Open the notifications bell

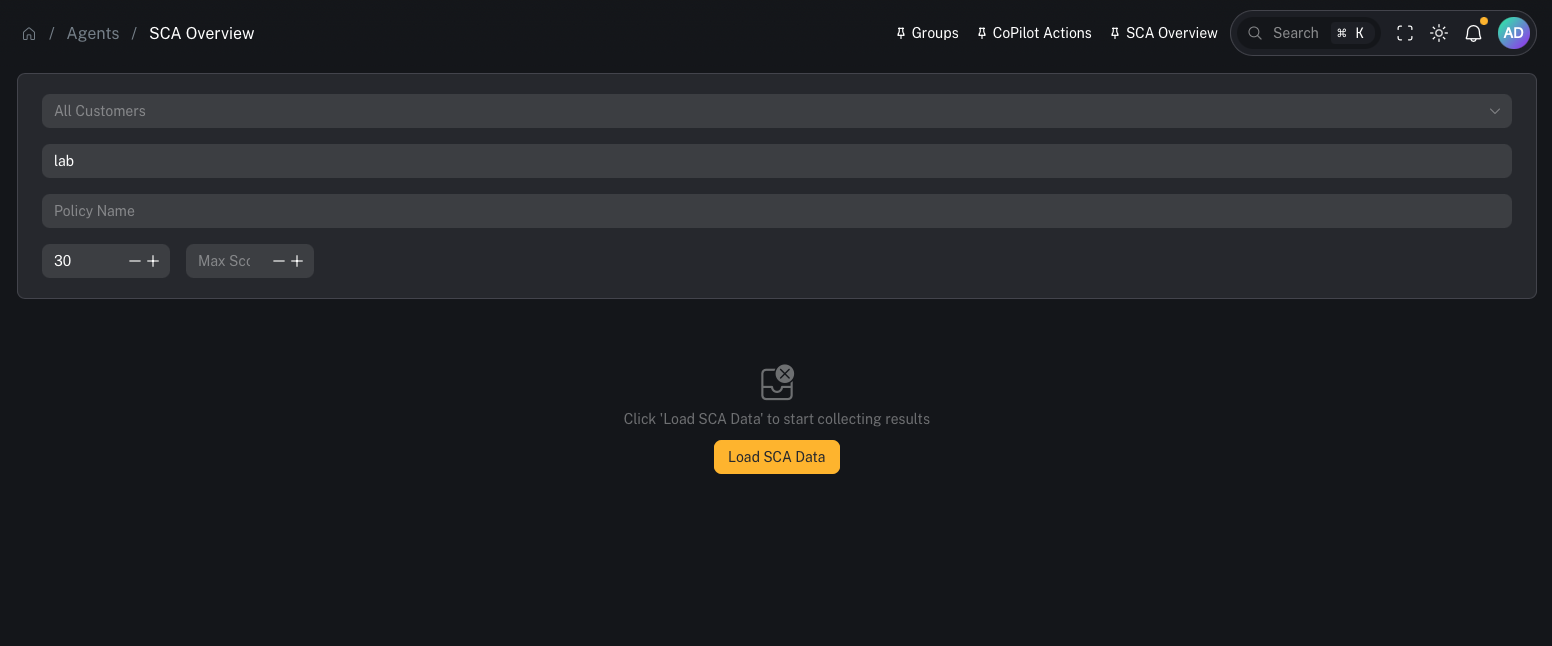pyautogui.click(x=1473, y=33)
